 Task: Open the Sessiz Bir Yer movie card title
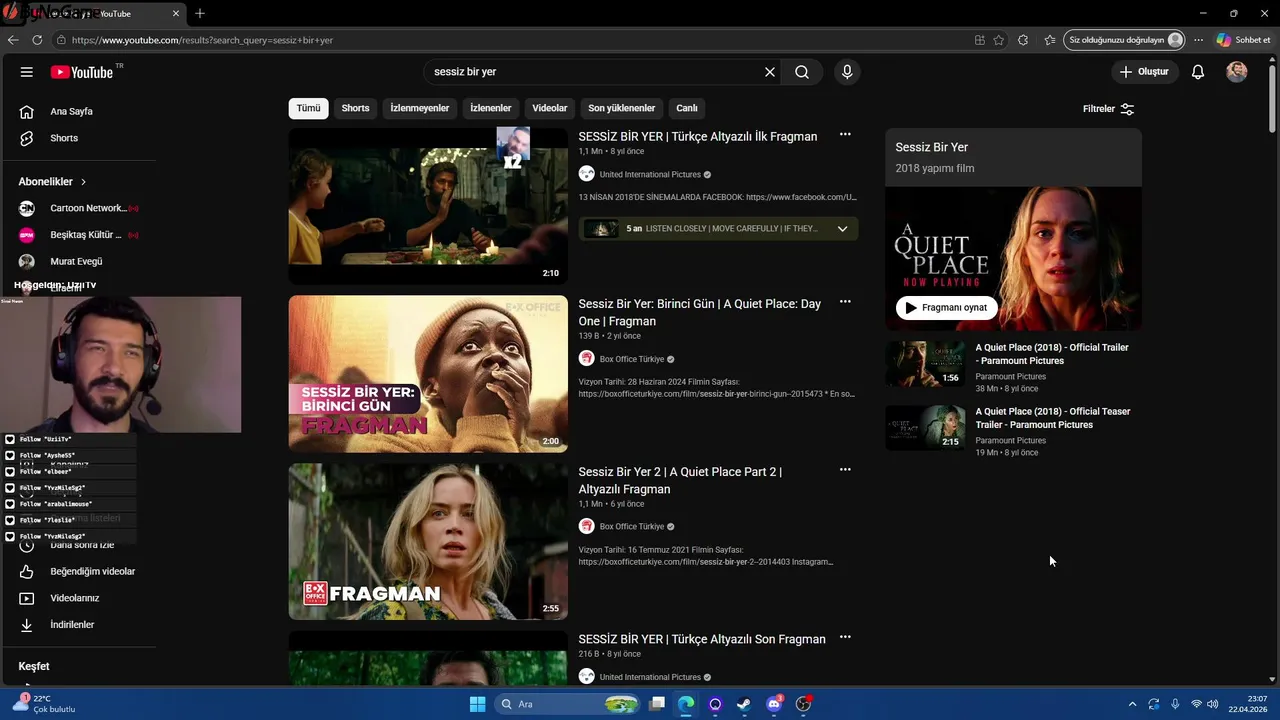pyautogui.click(x=931, y=147)
